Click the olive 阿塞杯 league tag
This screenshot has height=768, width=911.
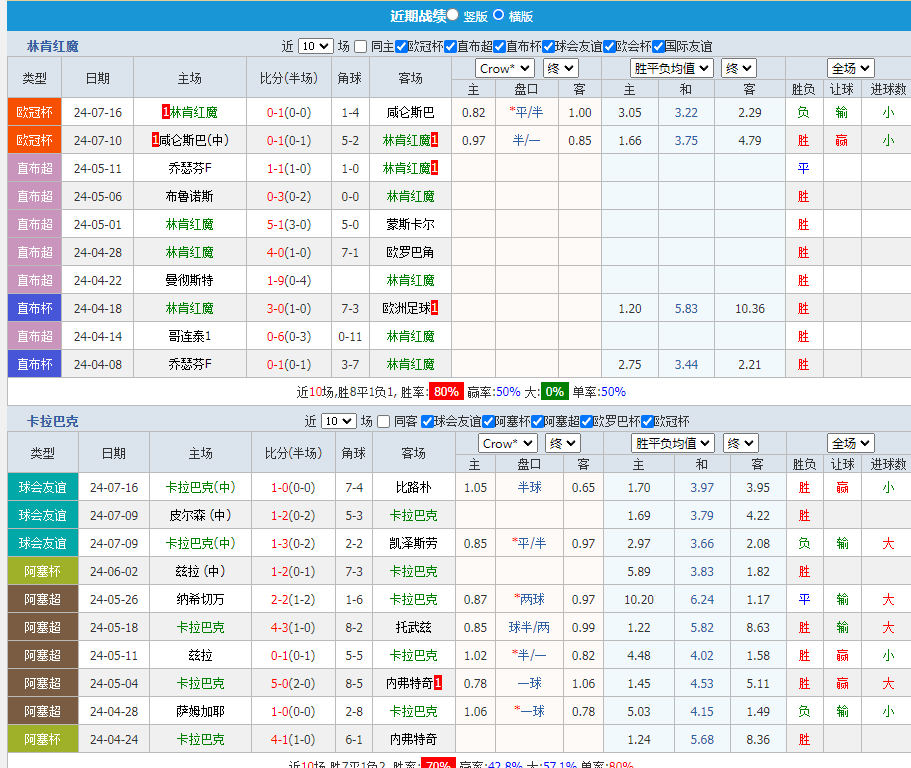[34, 571]
